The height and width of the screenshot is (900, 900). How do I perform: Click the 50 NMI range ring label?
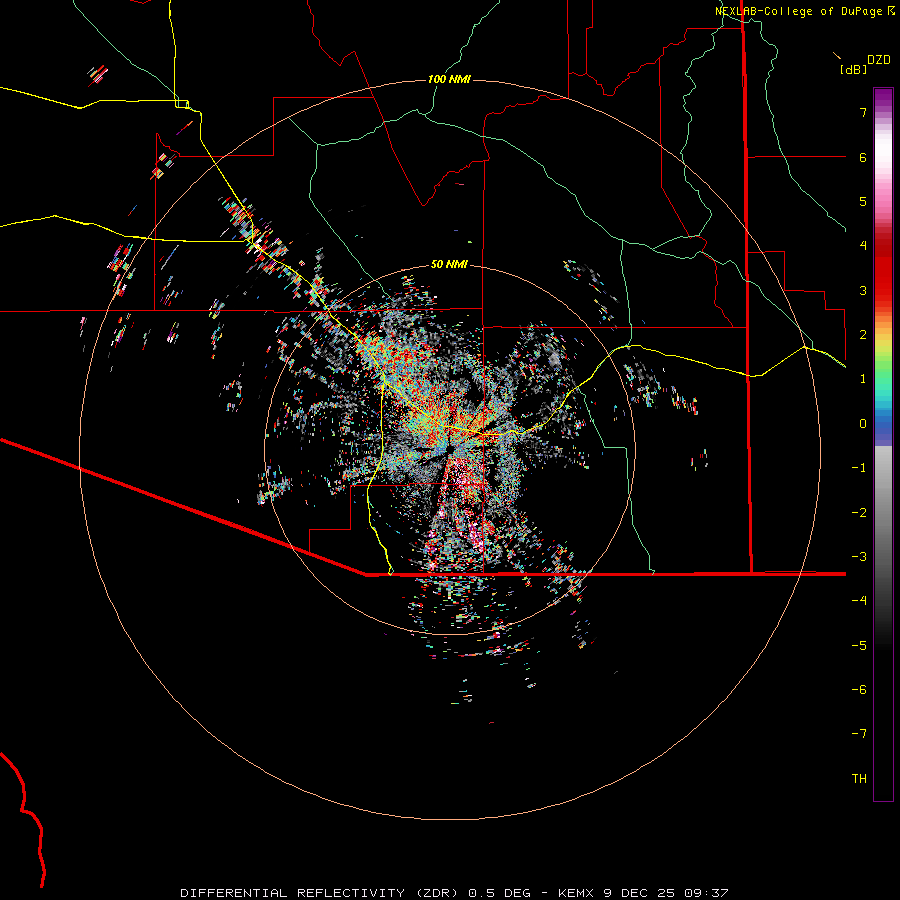(449, 264)
